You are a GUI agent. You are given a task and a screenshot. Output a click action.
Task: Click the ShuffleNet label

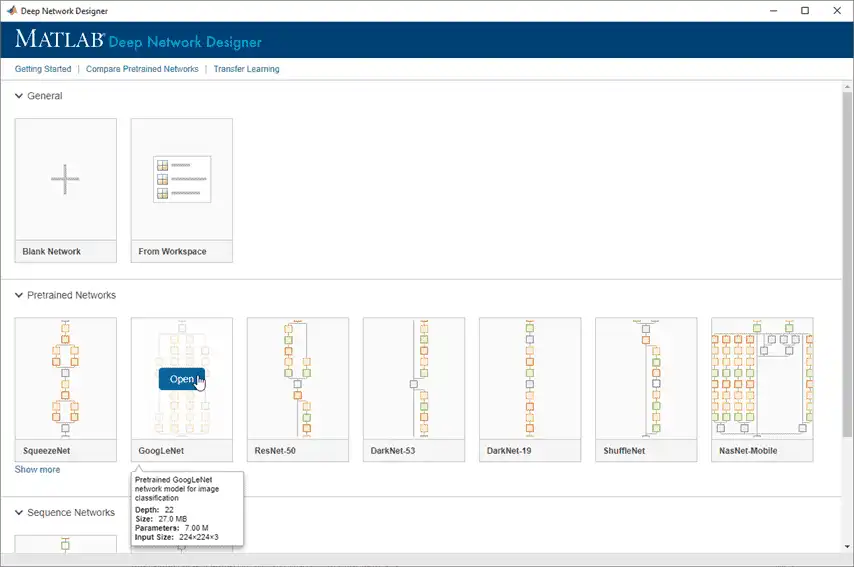tap(624, 451)
